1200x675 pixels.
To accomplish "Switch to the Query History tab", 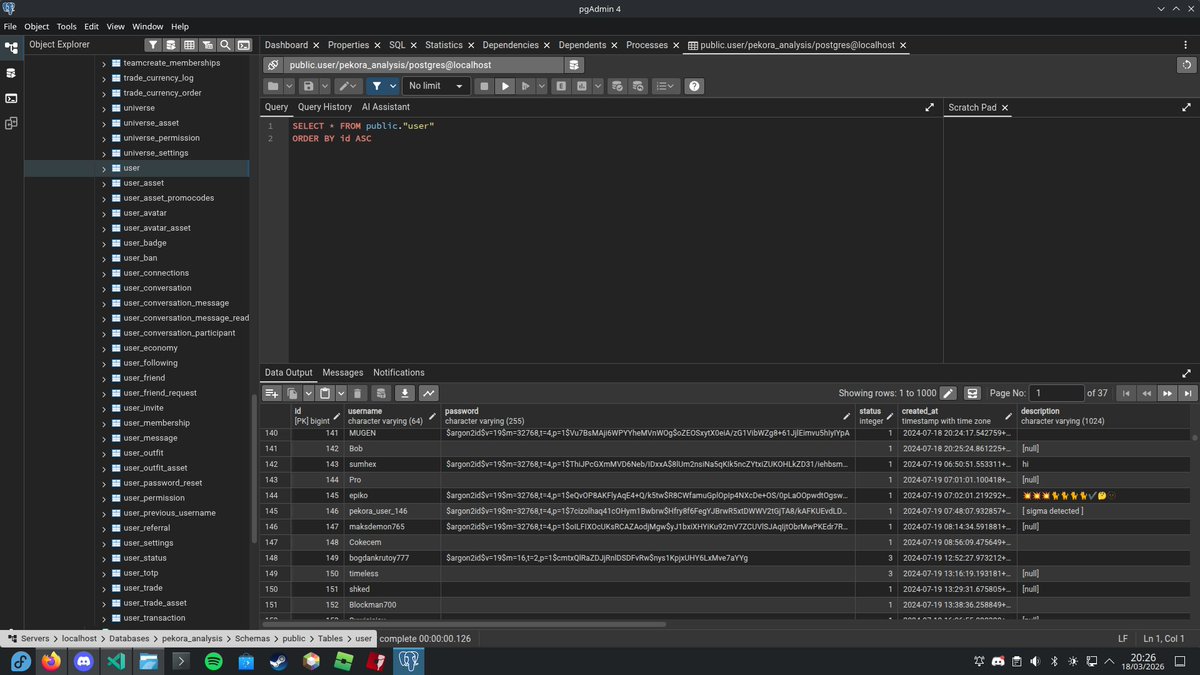I will coord(325,107).
